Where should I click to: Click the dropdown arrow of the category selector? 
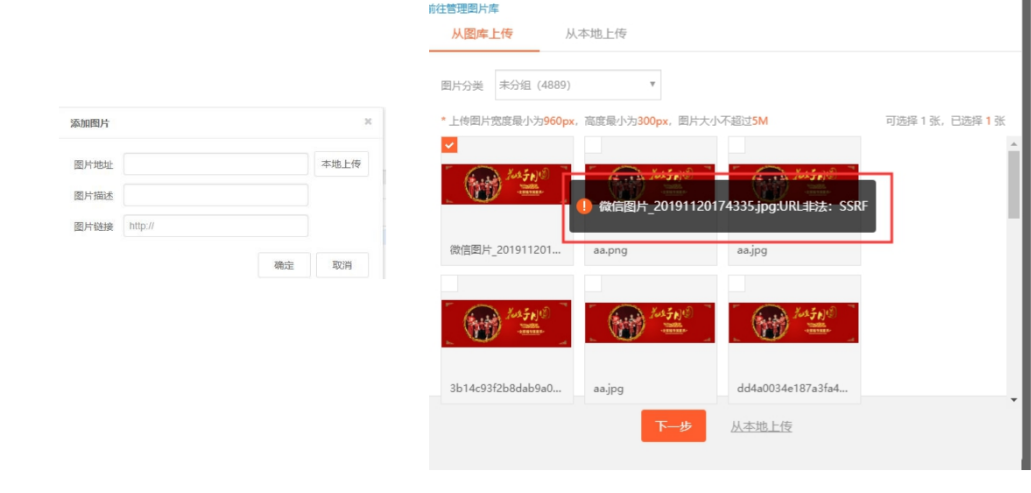click(x=652, y=85)
